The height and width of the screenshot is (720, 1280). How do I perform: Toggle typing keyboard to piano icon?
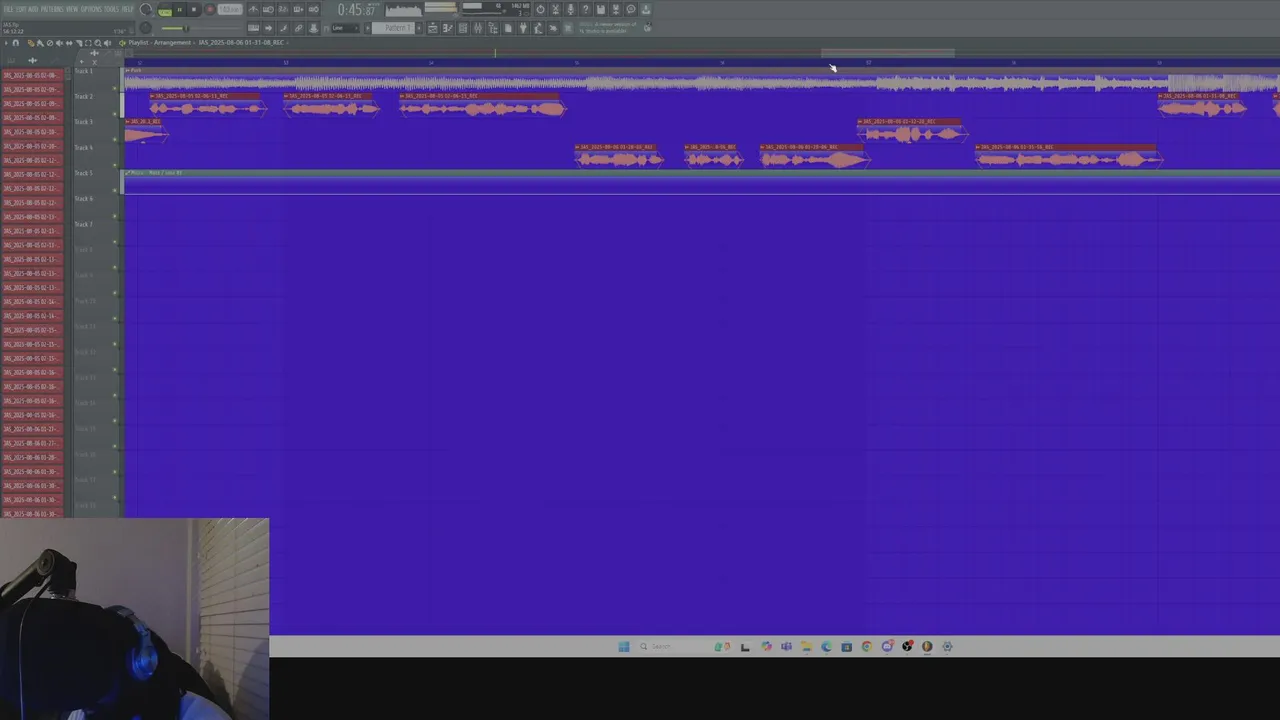click(x=253, y=28)
